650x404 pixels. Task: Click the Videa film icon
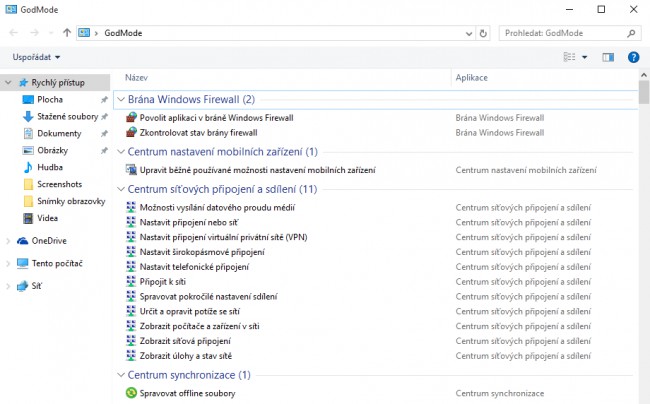[28, 218]
